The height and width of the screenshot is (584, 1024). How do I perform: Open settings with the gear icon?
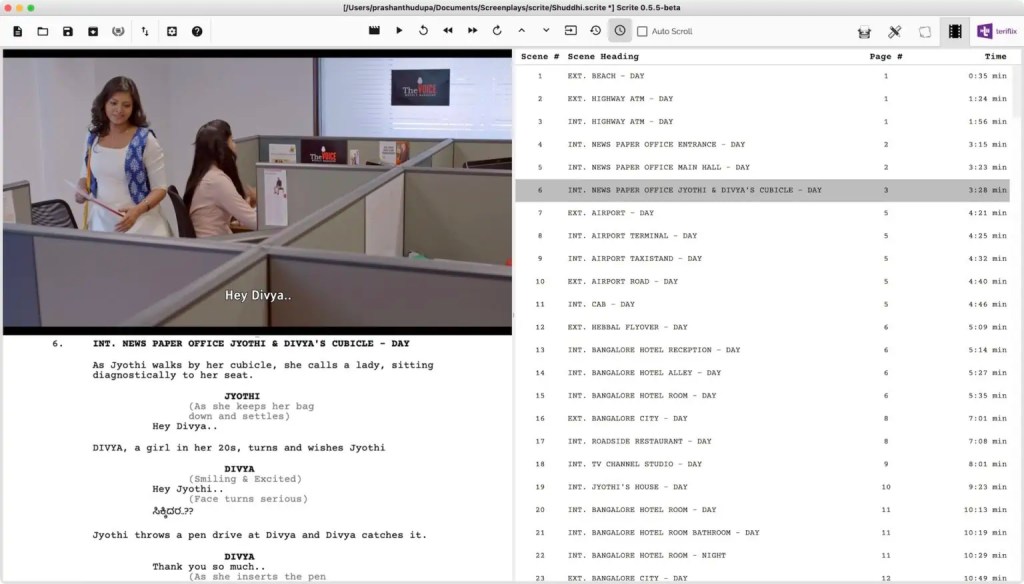pyautogui.click(x=171, y=31)
